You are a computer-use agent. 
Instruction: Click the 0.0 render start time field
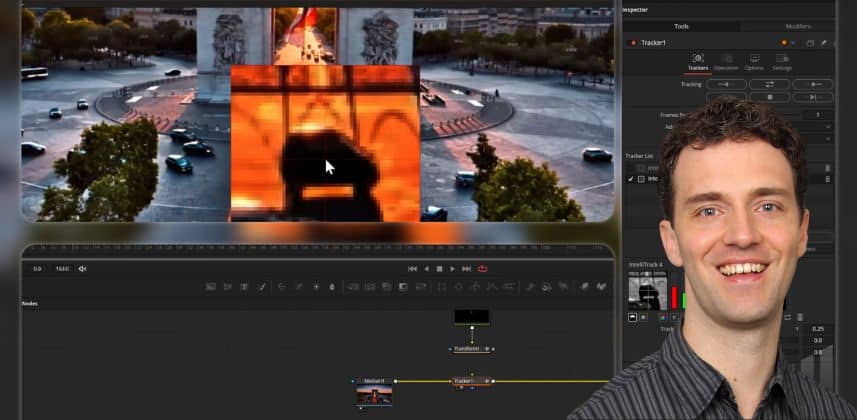pos(37,269)
